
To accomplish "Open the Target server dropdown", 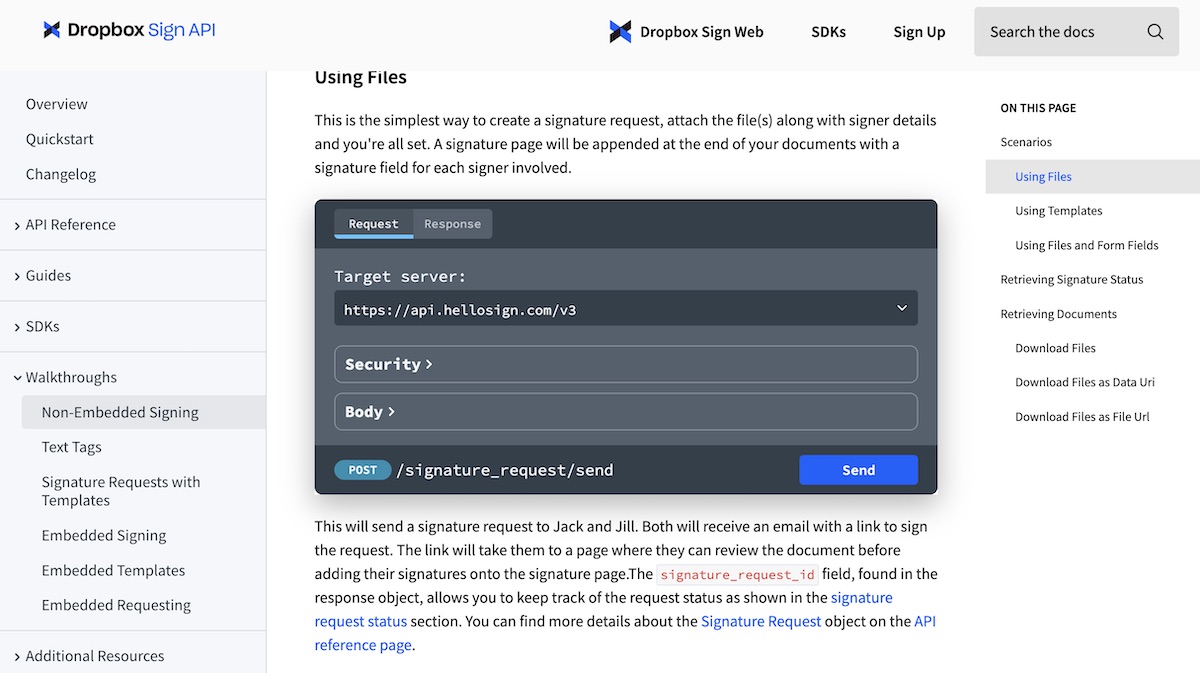I will (x=625, y=310).
